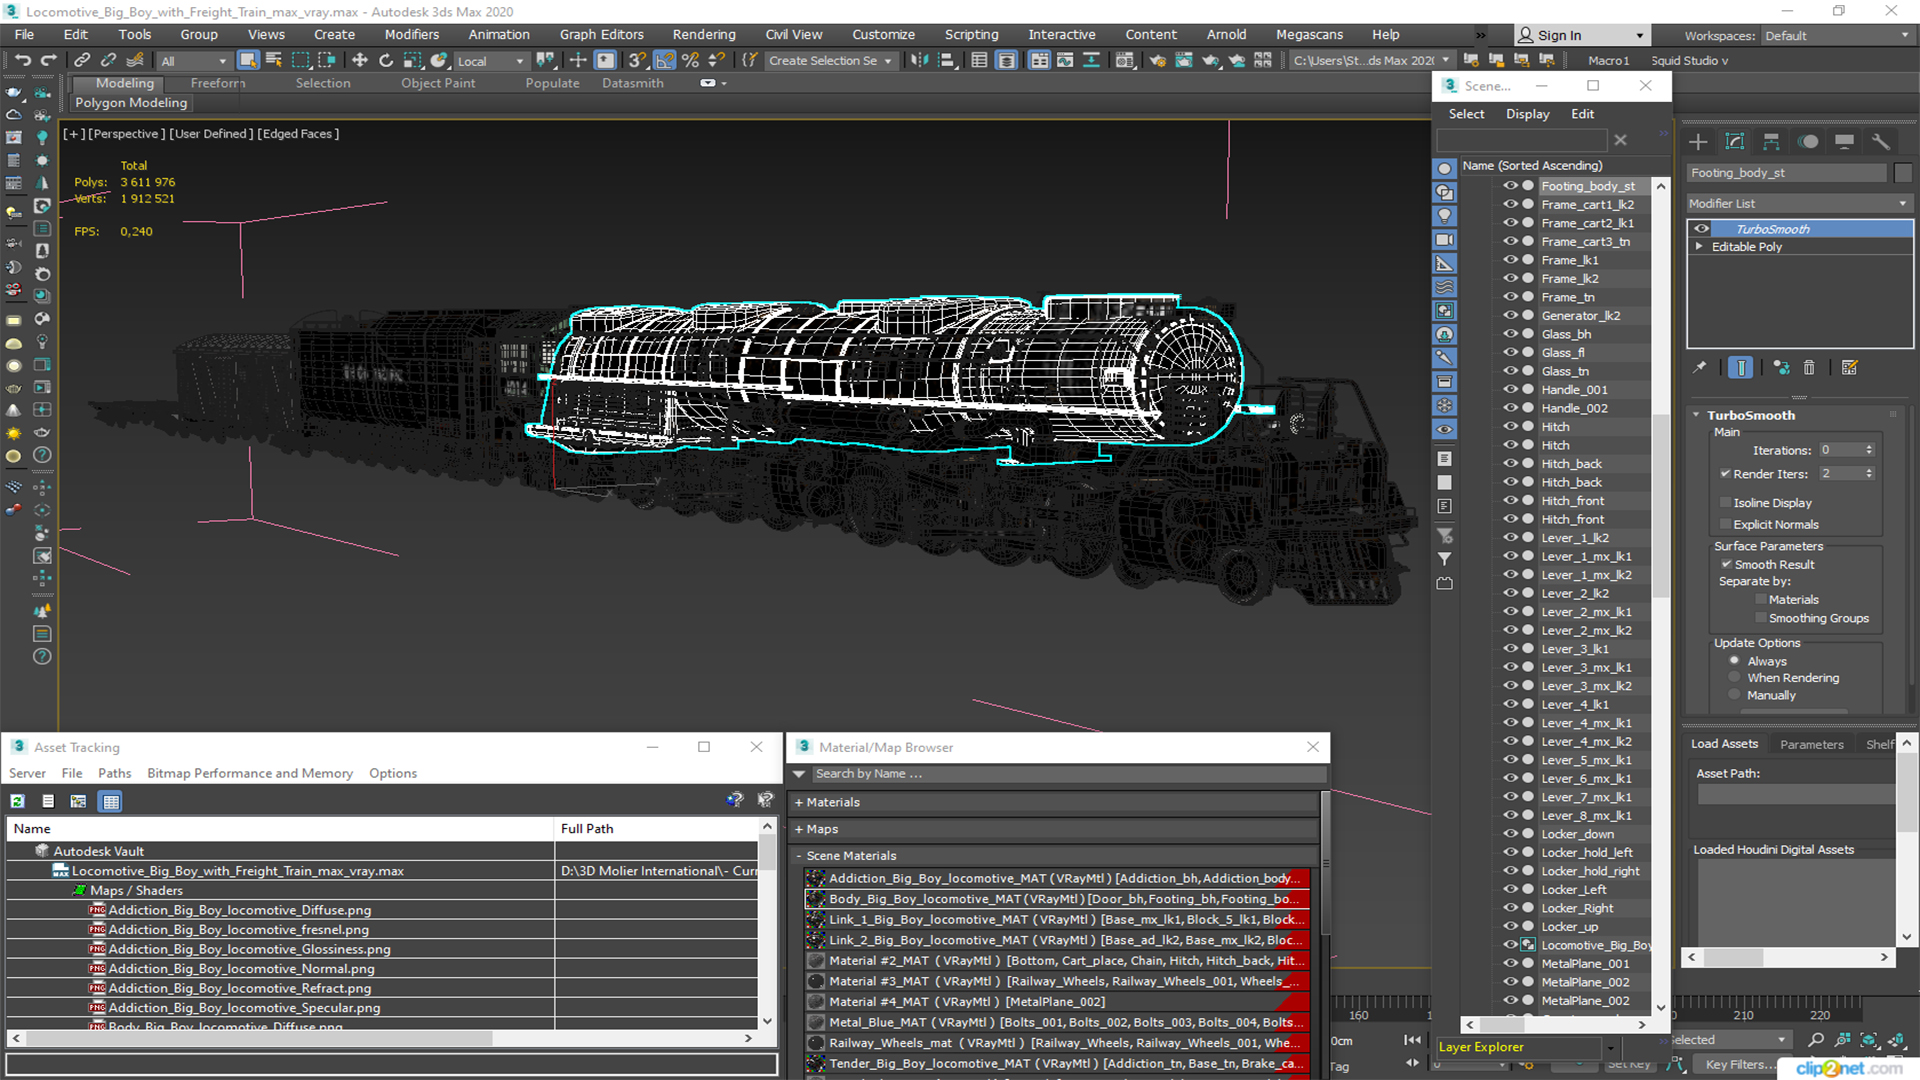Viewport: 1920px width, 1080px height.
Task: Toggle lights filter in Scene Explorer
Action: pyautogui.click(x=1445, y=216)
